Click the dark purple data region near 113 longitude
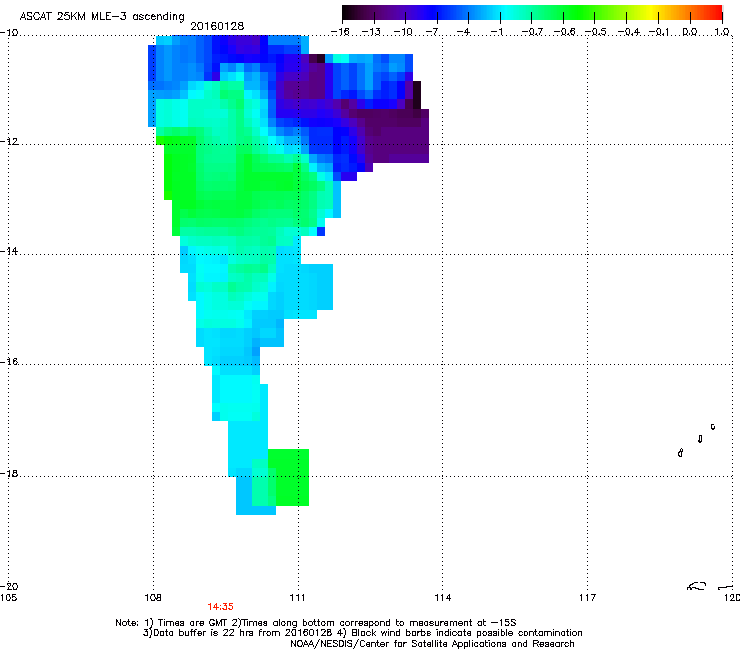 (396, 136)
